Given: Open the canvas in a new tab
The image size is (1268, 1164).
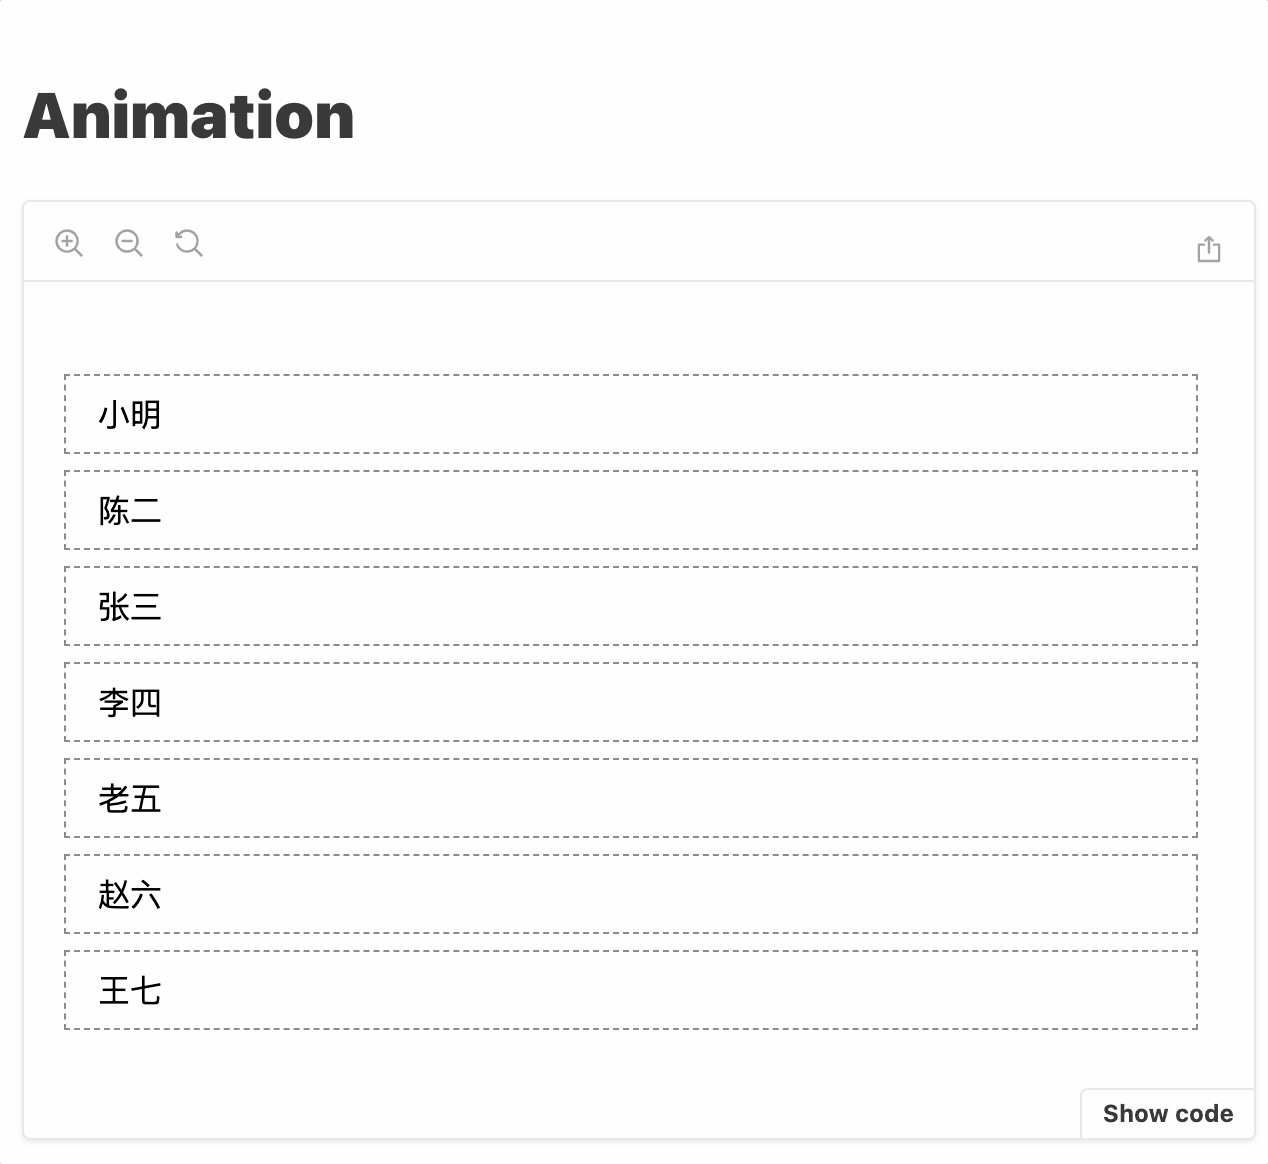Looking at the screenshot, I should click(x=1208, y=249).
